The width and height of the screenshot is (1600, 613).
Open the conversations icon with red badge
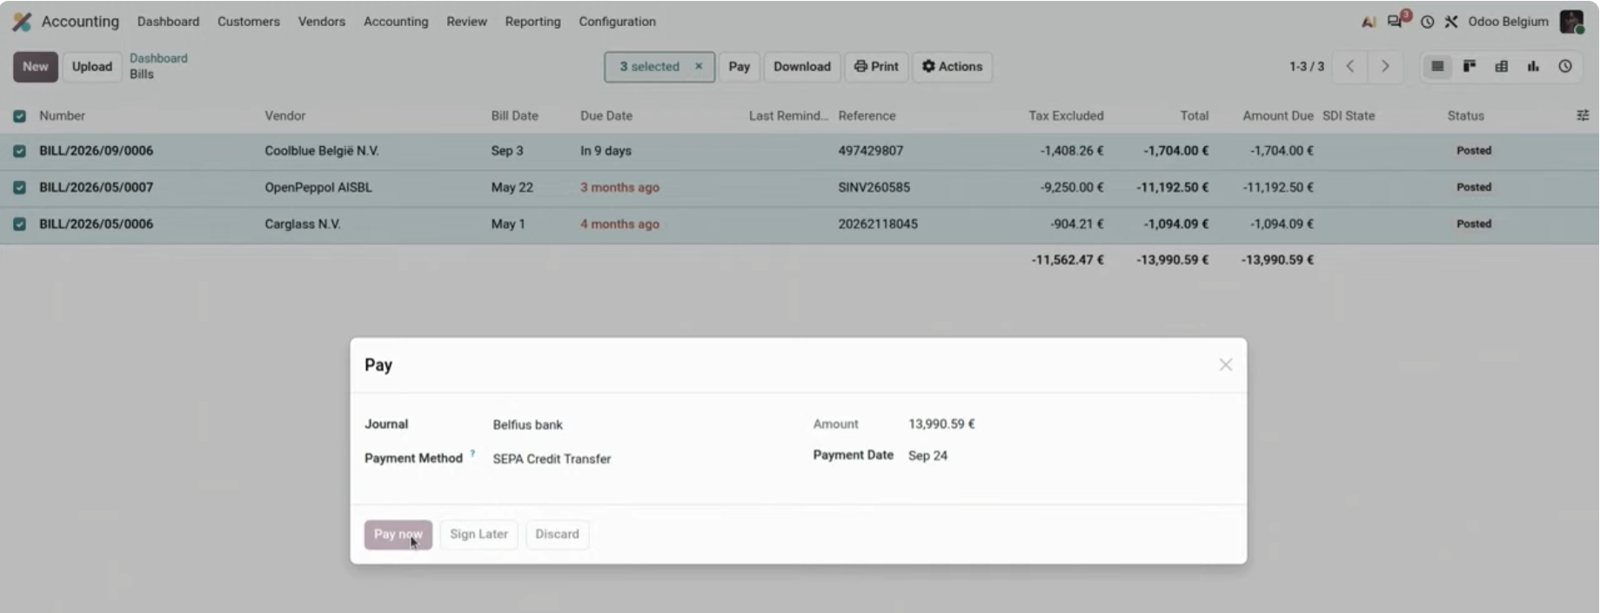click(1396, 20)
